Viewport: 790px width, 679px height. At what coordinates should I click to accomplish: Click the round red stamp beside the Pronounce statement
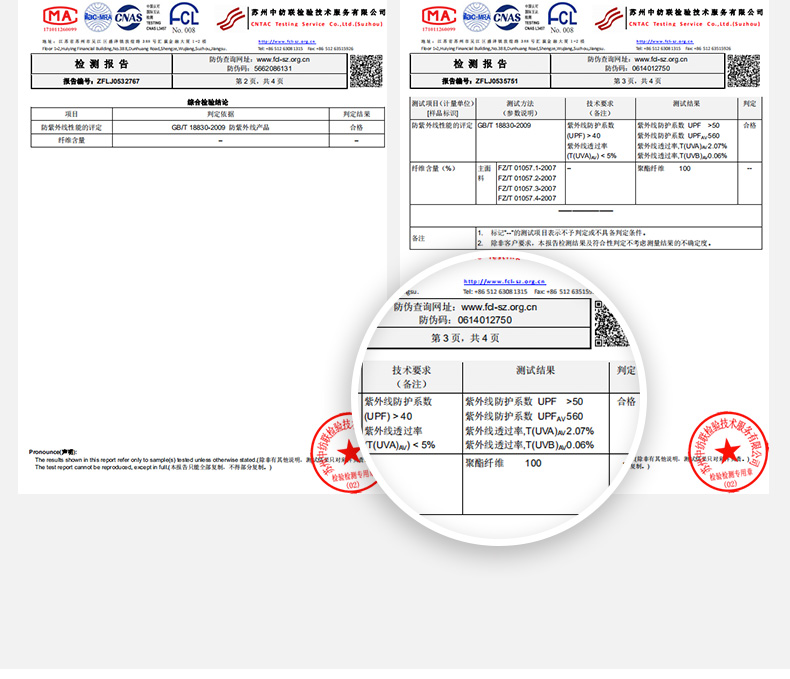click(343, 452)
